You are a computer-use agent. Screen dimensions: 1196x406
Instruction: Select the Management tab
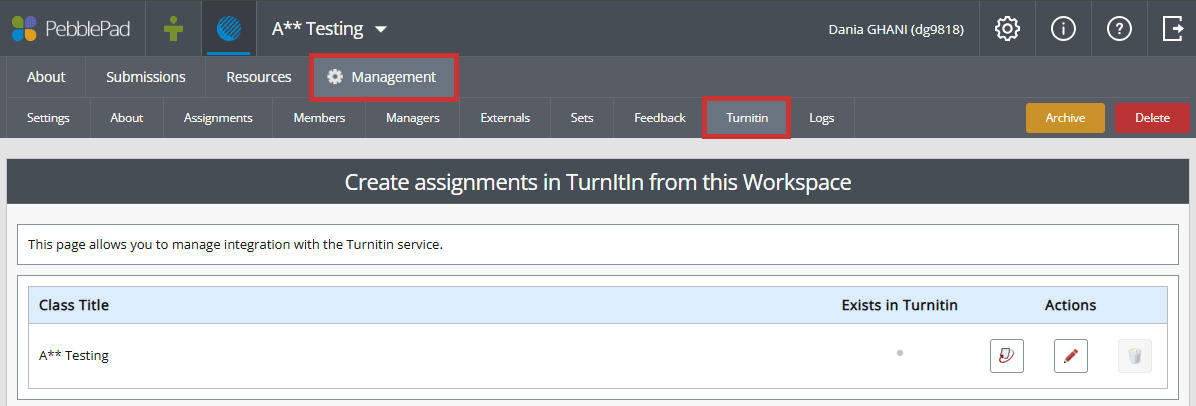click(383, 77)
